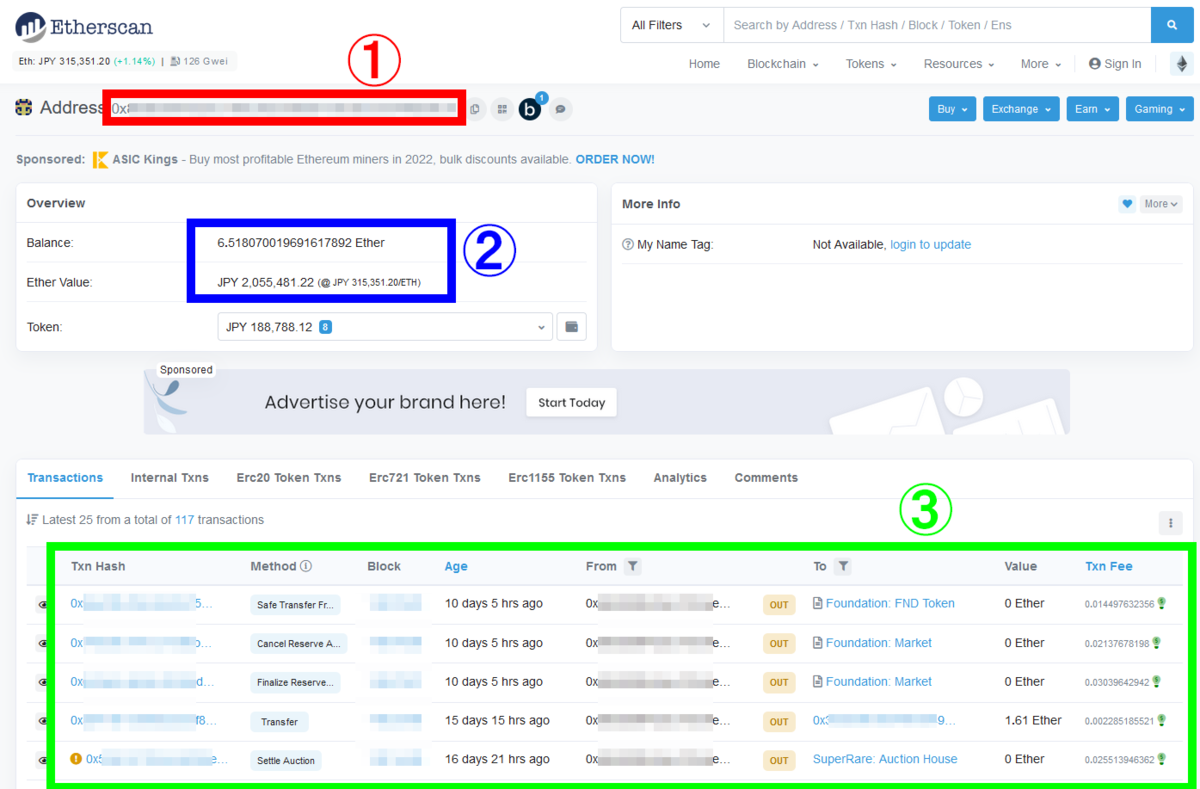The image size is (1200, 789).
Task: Click the Txn Fee column header link
Action: [1109, 566]
